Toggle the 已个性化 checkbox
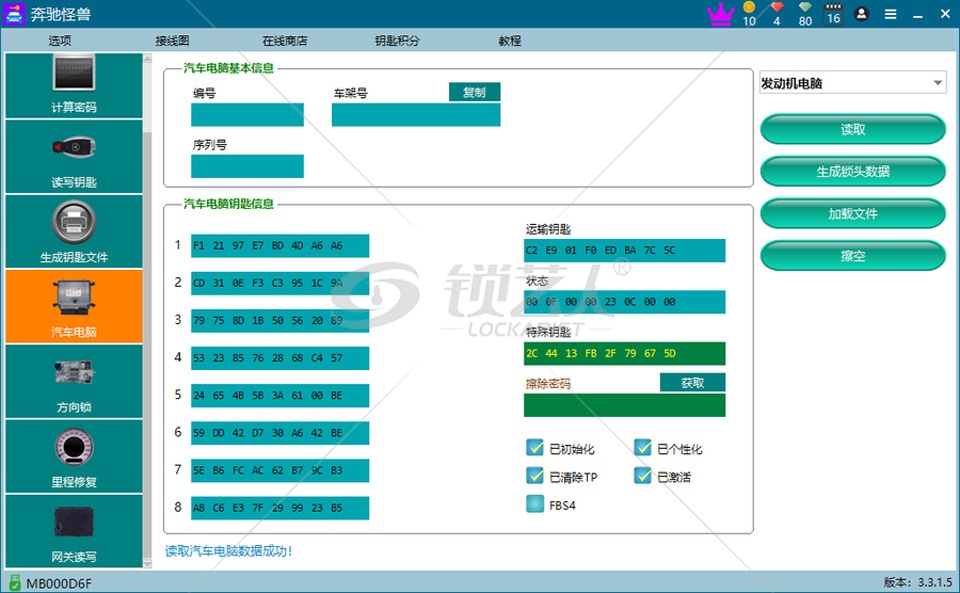Screen dimensions: 960x593 click(642, 447)
